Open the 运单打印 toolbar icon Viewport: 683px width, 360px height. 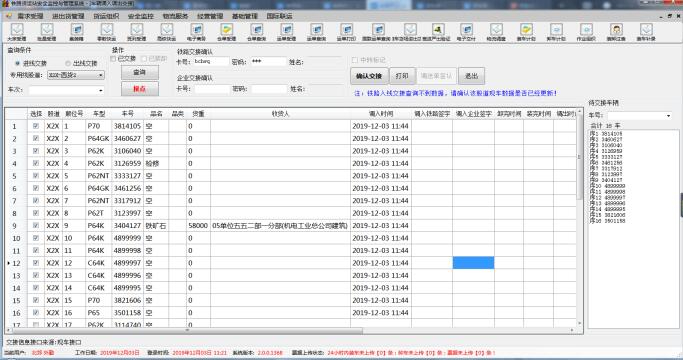click(x=347, y=32)
